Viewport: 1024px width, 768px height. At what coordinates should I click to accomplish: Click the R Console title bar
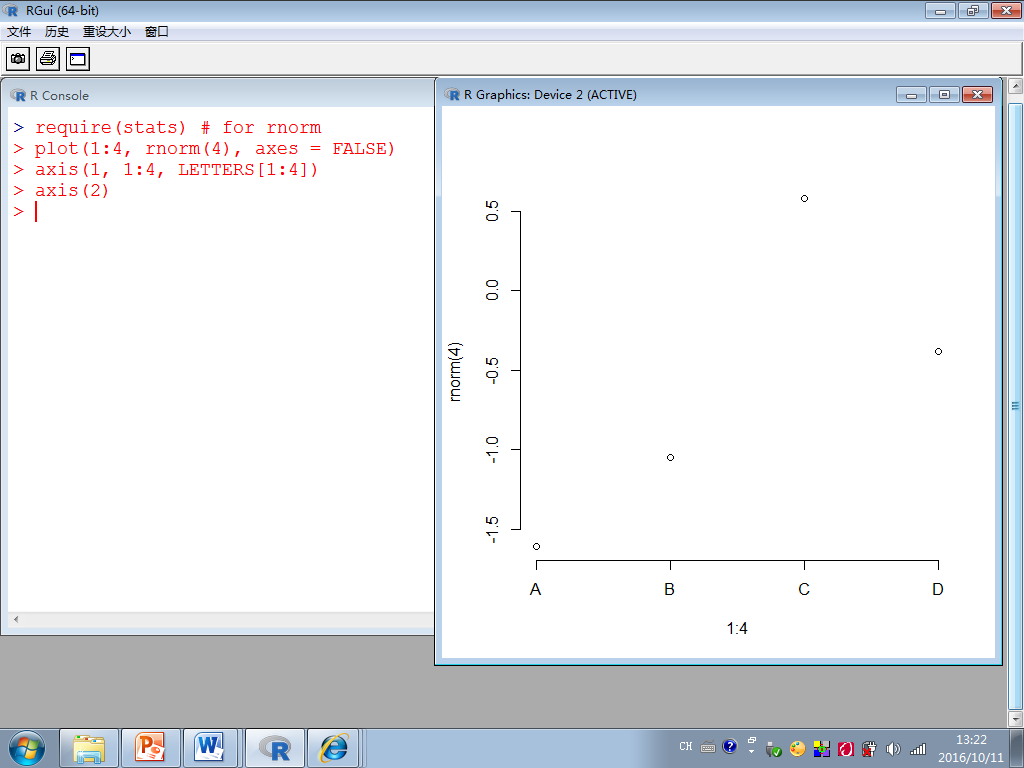pyautogui.click(x=219, y=95)
